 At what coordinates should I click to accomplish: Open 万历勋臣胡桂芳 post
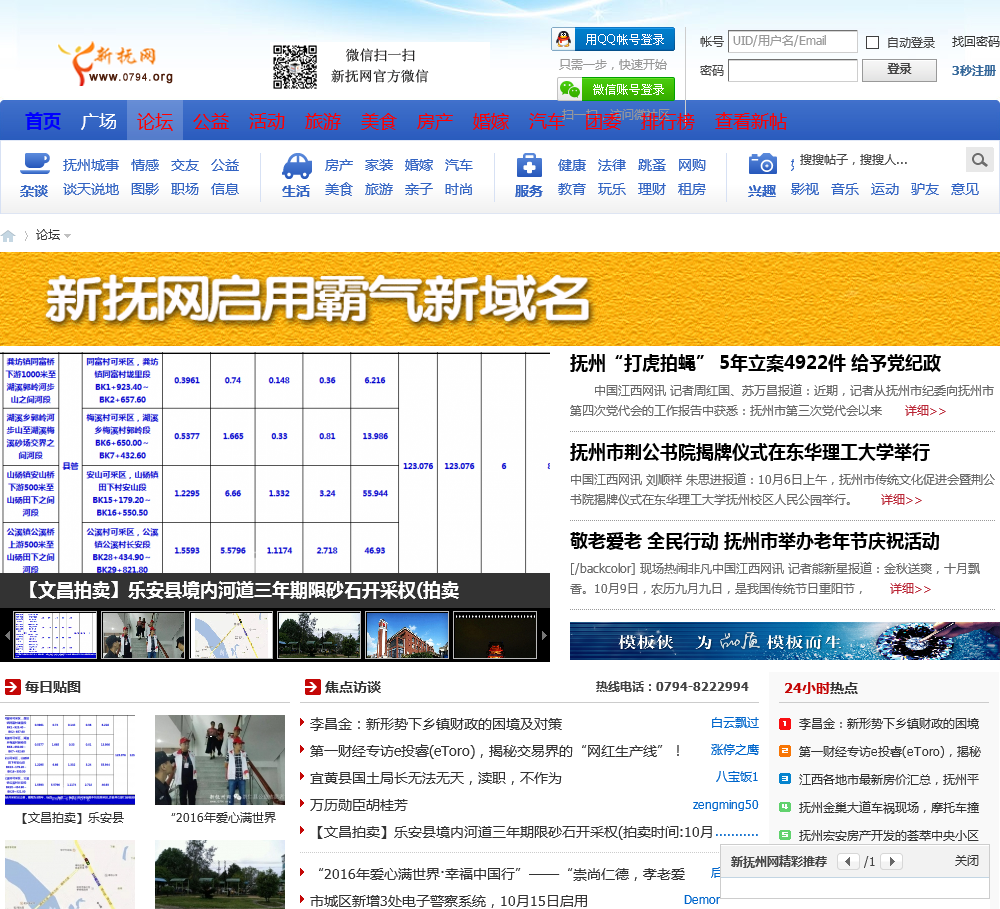[358, 806]
